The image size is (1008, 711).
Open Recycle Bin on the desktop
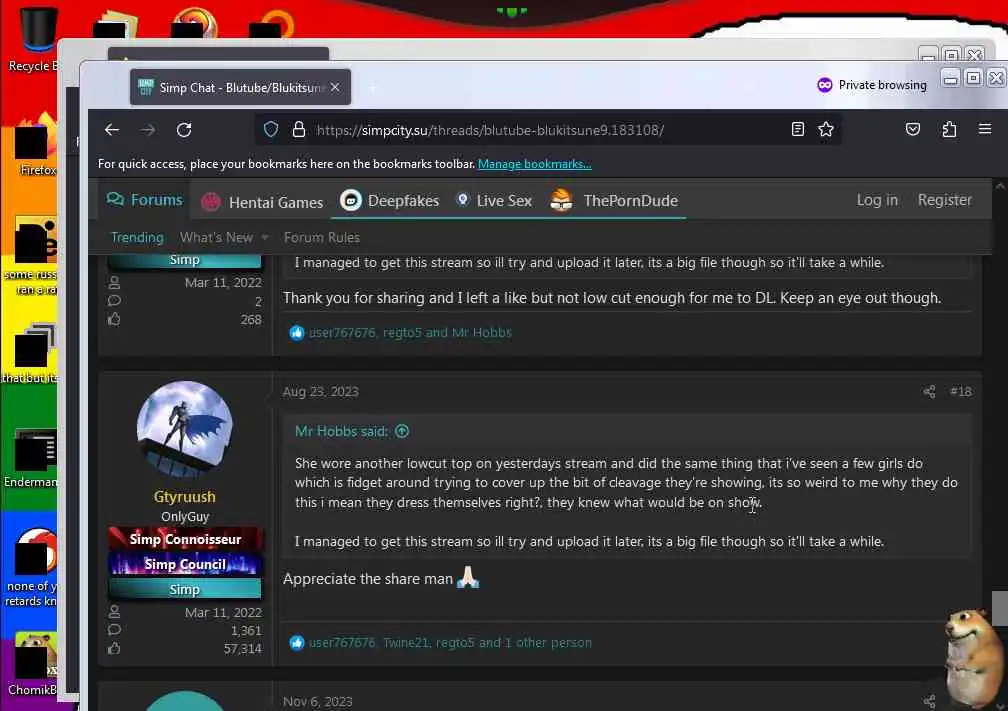35,39
